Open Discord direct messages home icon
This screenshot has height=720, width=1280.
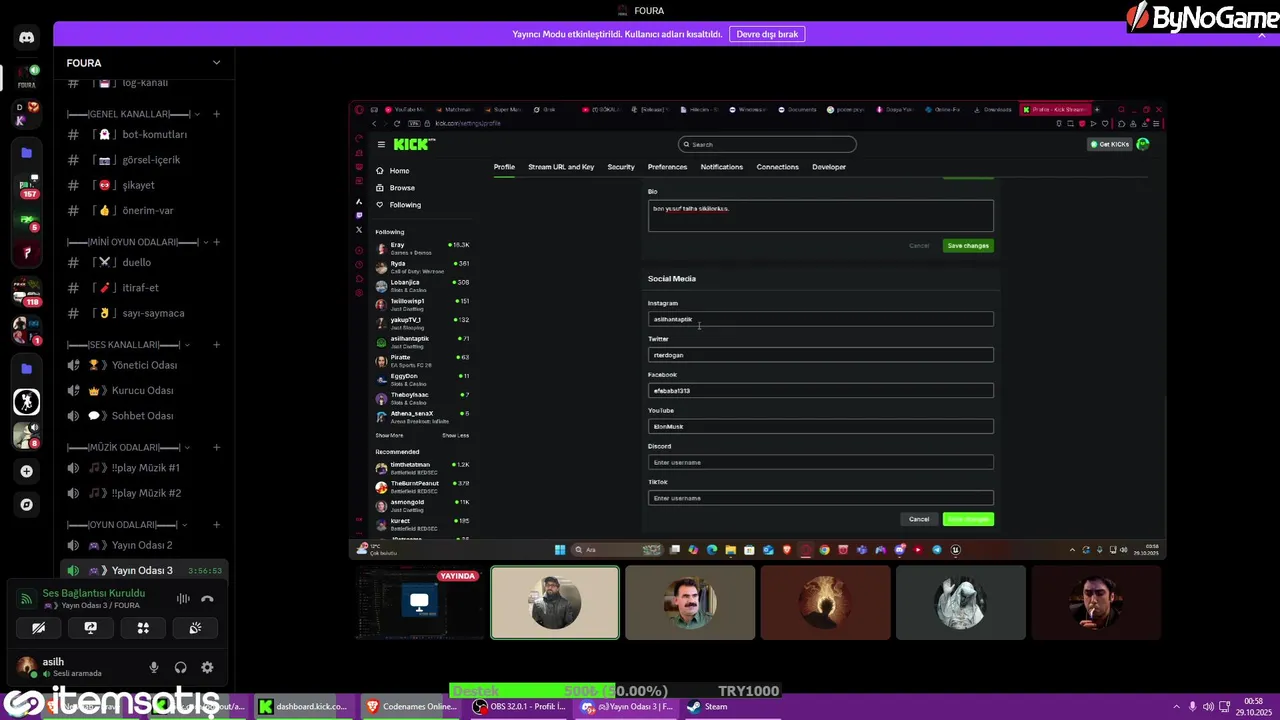coord(27,37)
